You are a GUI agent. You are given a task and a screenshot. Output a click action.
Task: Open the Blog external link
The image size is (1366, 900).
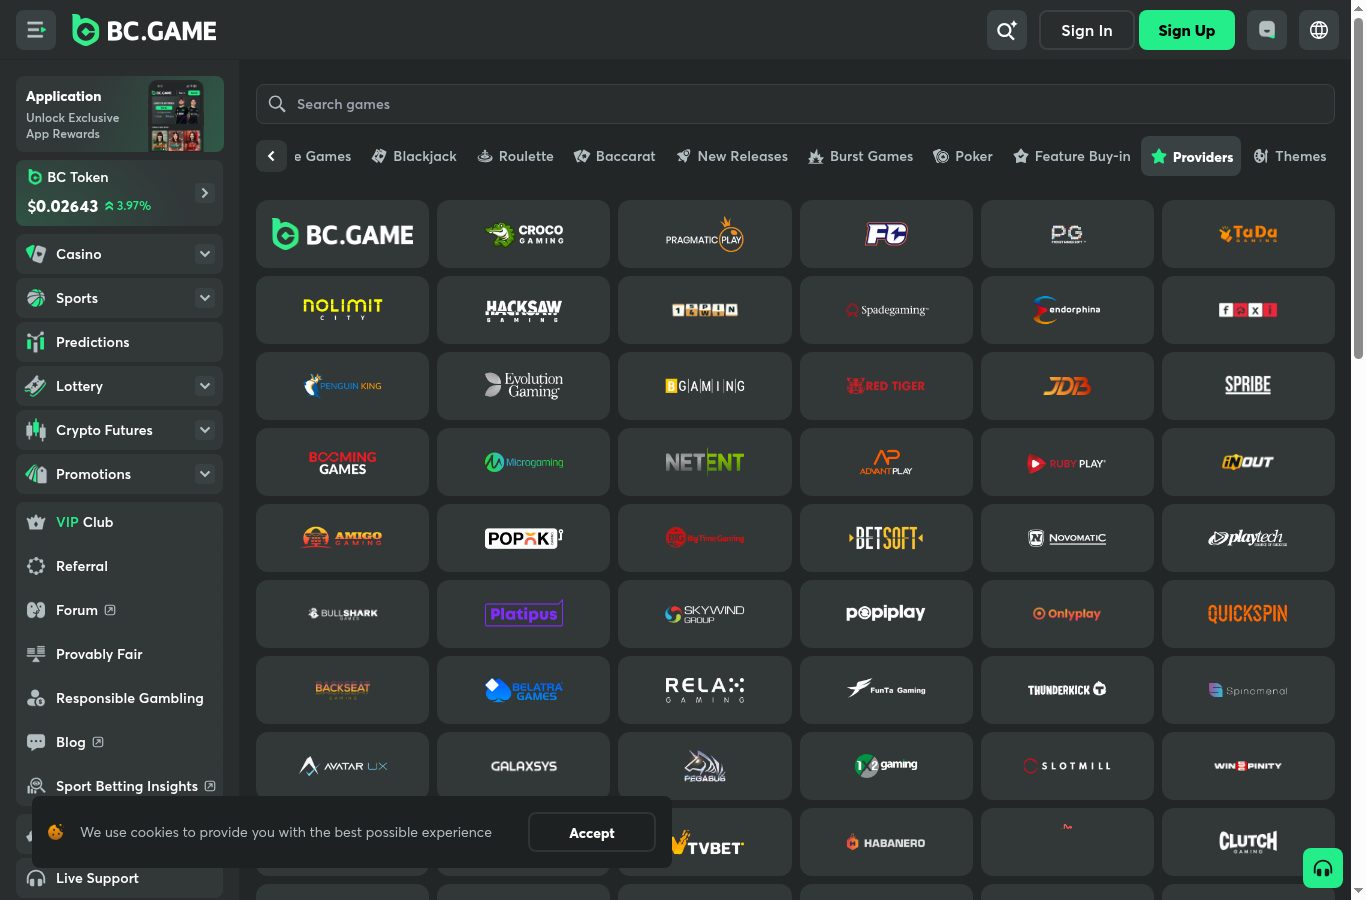(119, 742)
